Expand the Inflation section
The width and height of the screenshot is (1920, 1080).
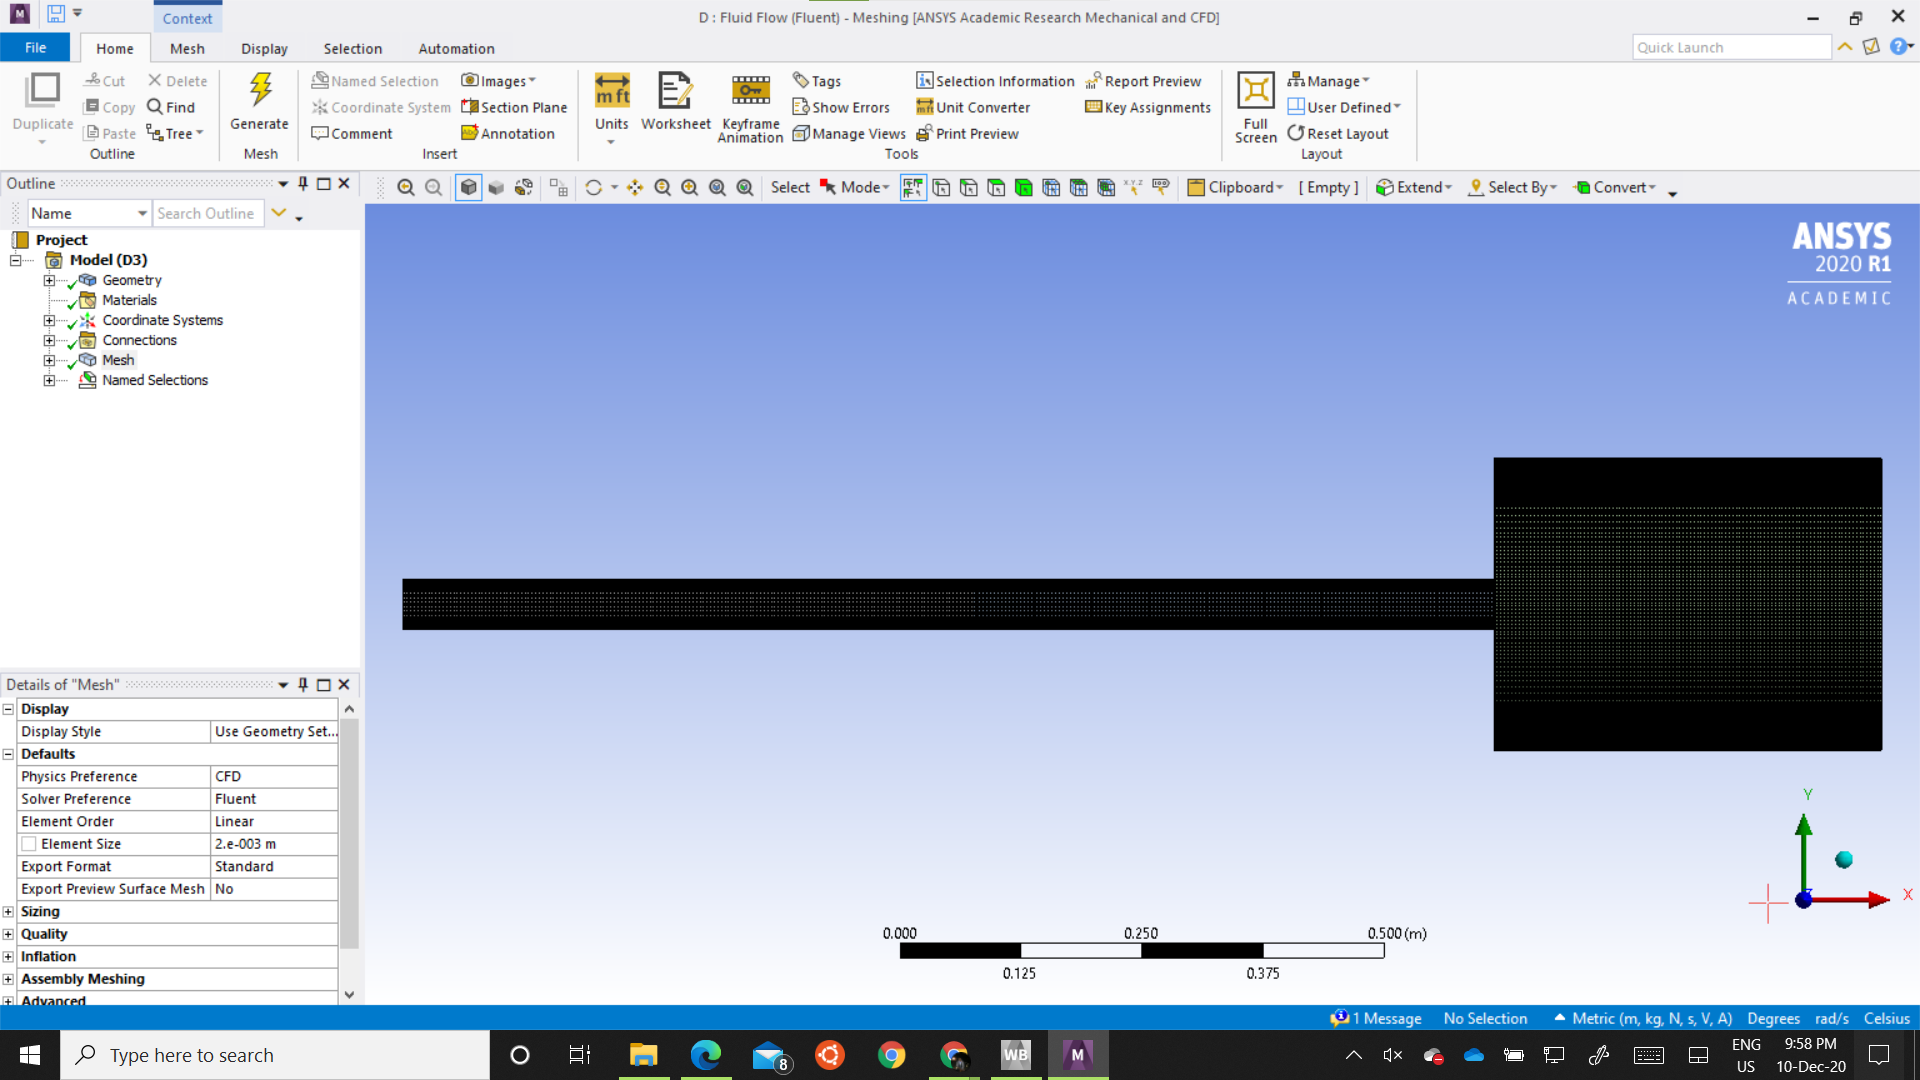coord(8,957)
